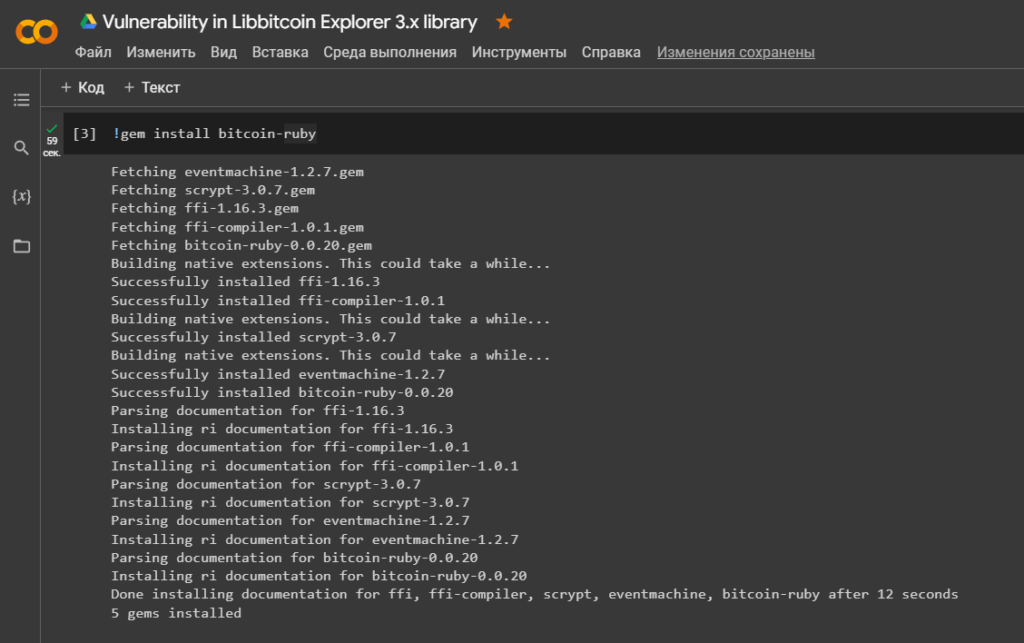Open the Справка menu
Viewport: 1024px width, 643px height.
pos(611,52)
